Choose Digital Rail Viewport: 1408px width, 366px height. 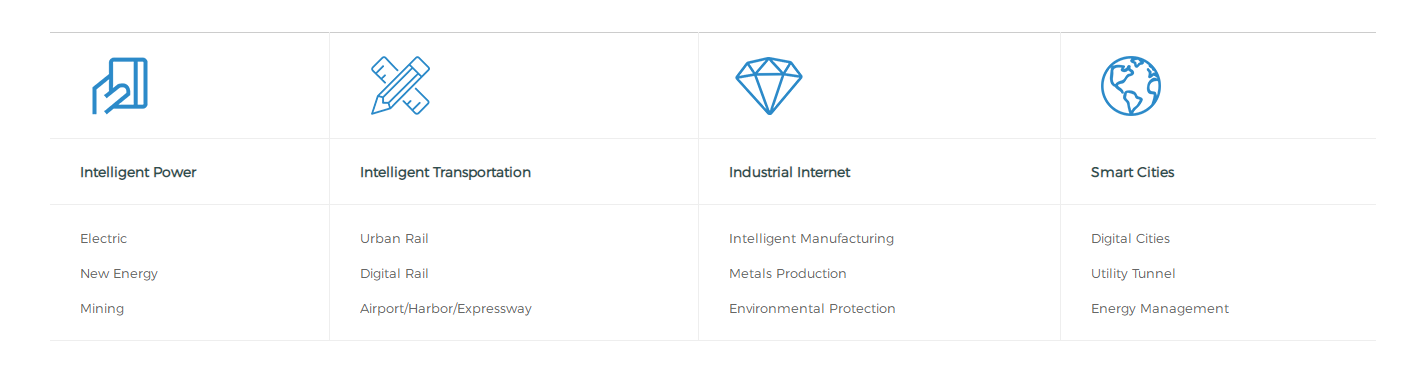[x=394, y=274]
